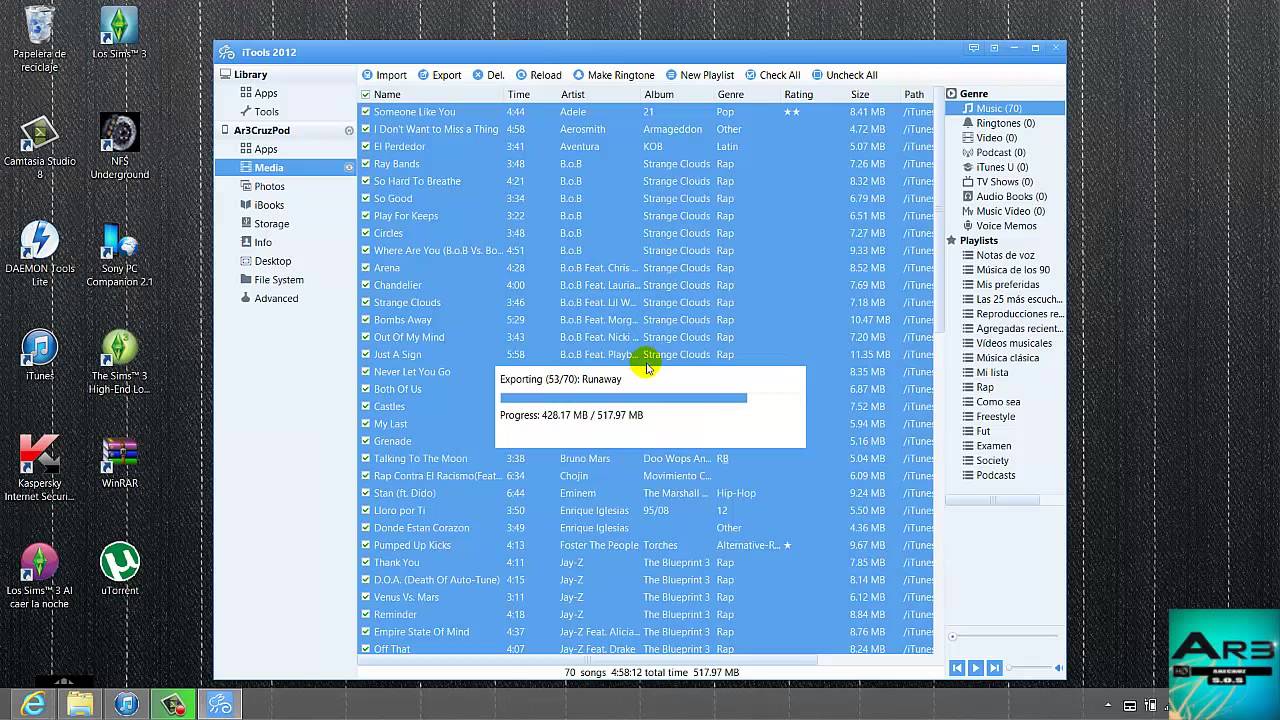Select Music Video (0) category
This screenshot has height=720, width=1280.
1003,211
